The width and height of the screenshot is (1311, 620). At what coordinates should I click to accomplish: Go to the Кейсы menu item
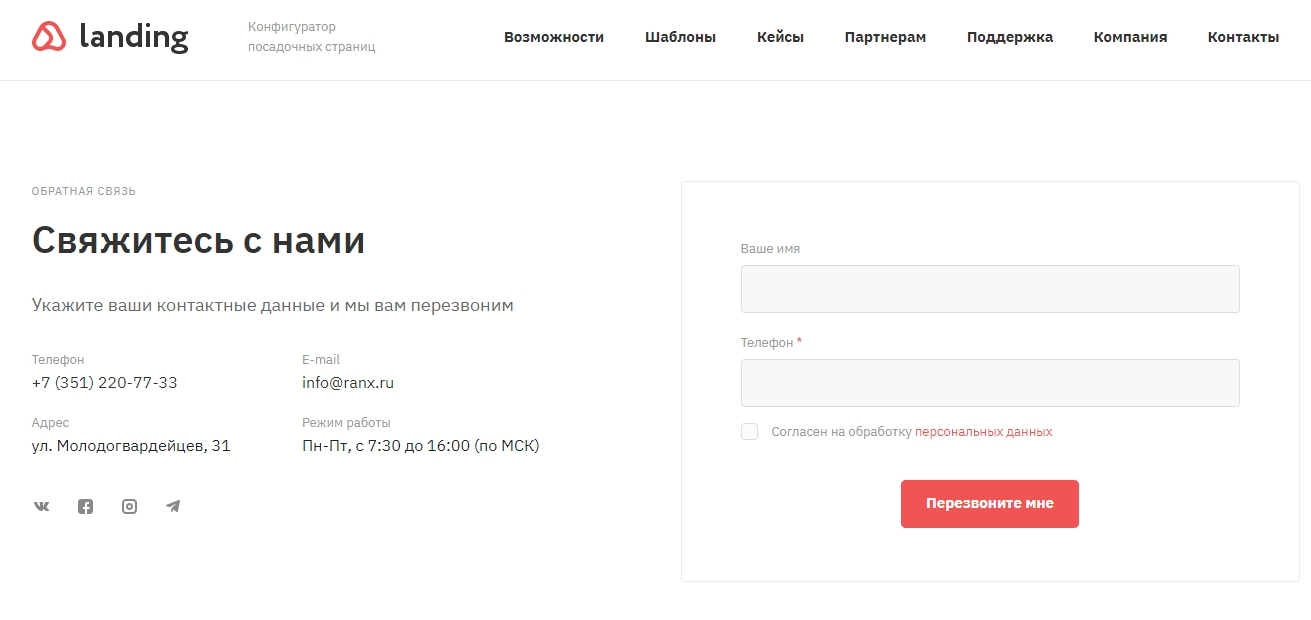pos(780,37)
